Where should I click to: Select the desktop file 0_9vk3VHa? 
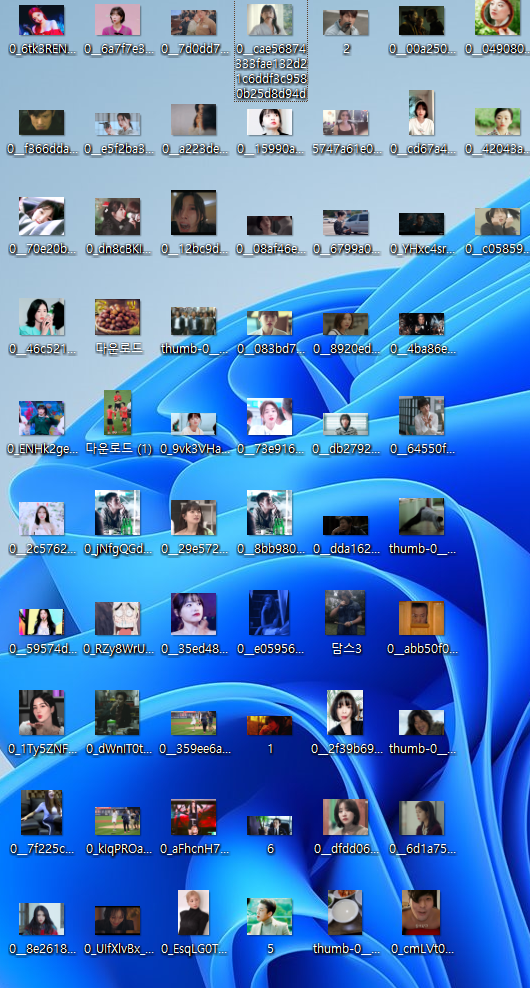point(193,424)
